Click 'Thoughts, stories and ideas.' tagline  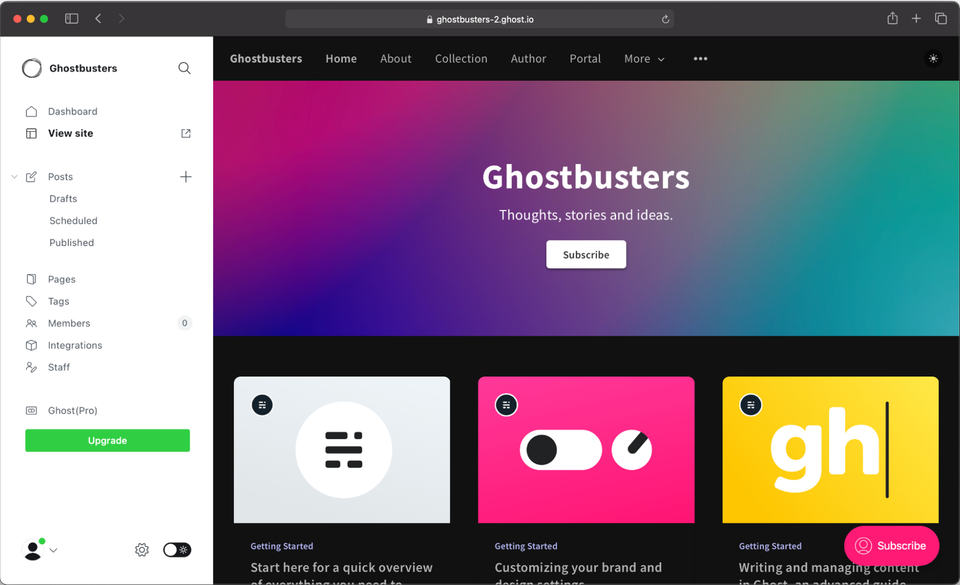(x=586, y=215)
